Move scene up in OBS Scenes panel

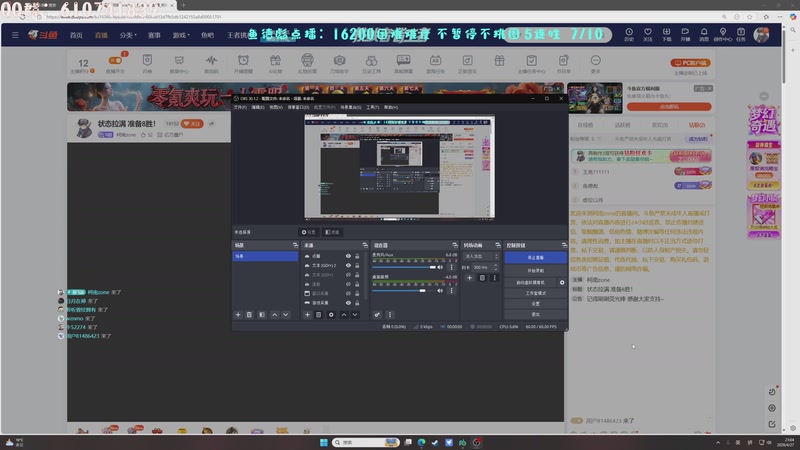(274, 315)
